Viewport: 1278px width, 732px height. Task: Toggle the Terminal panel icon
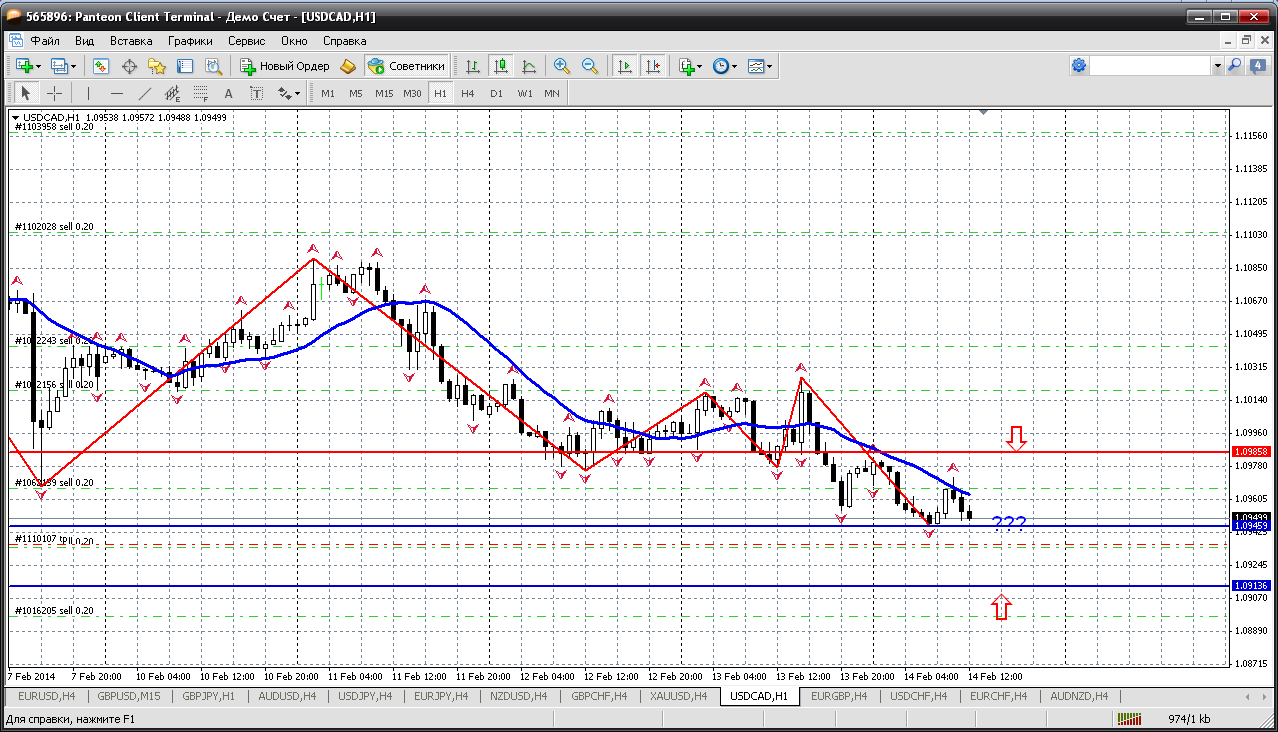(x=185, y=66)
